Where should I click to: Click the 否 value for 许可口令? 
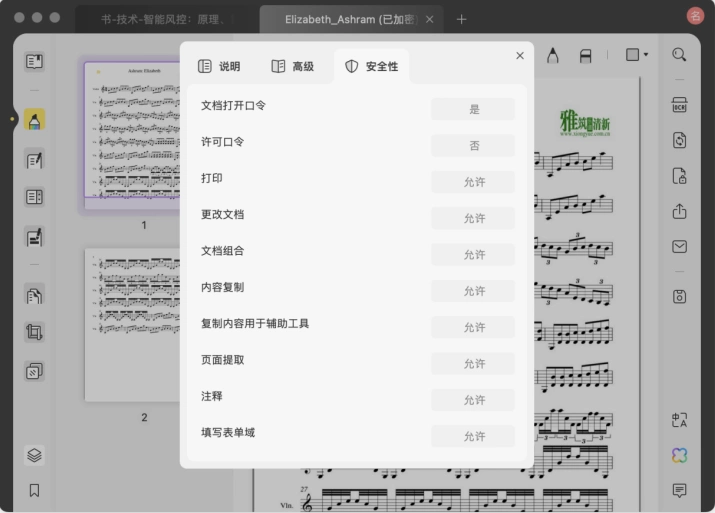tap(473, 145)
